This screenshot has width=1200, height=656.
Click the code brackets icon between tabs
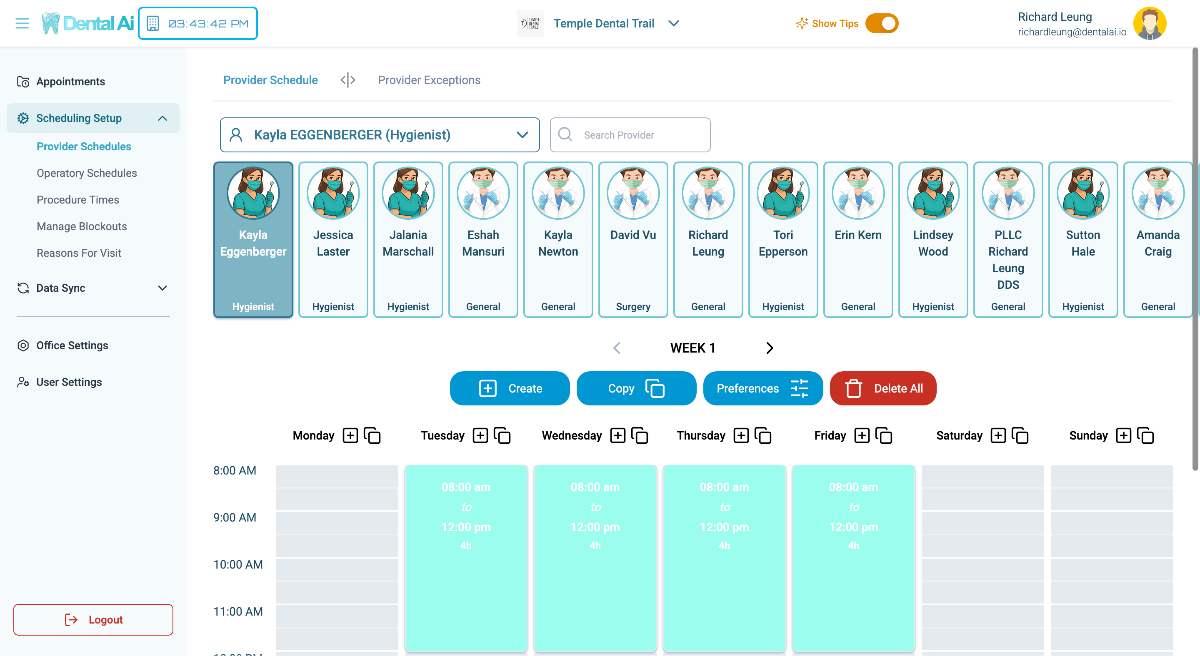point(348,80)
